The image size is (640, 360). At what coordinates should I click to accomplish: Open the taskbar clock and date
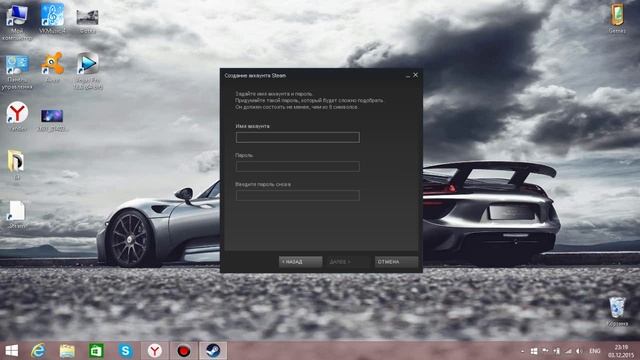click(x=621, y=351)
